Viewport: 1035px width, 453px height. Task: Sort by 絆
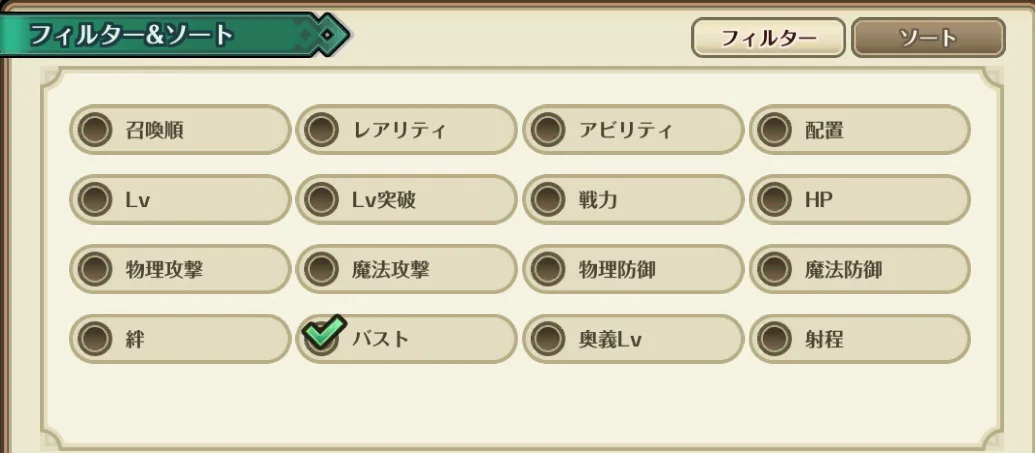coord(180,339)
